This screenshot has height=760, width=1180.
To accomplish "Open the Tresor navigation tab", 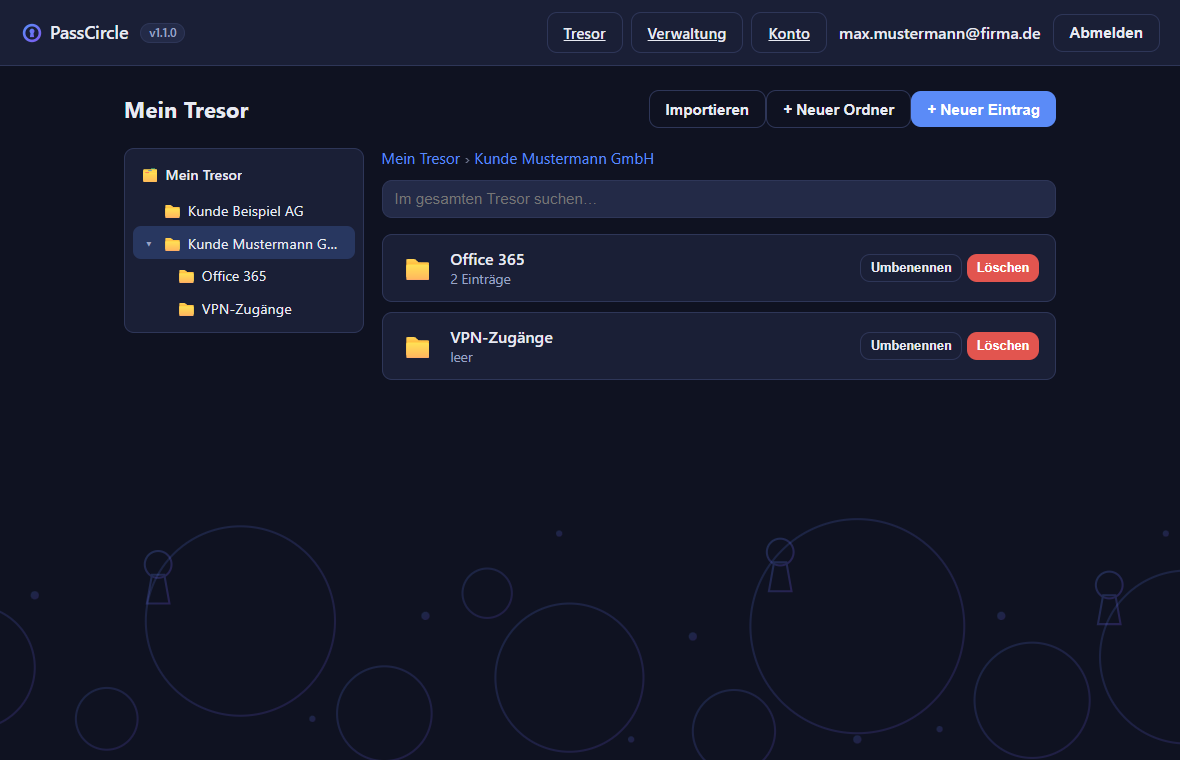I will tap(585, 33).
